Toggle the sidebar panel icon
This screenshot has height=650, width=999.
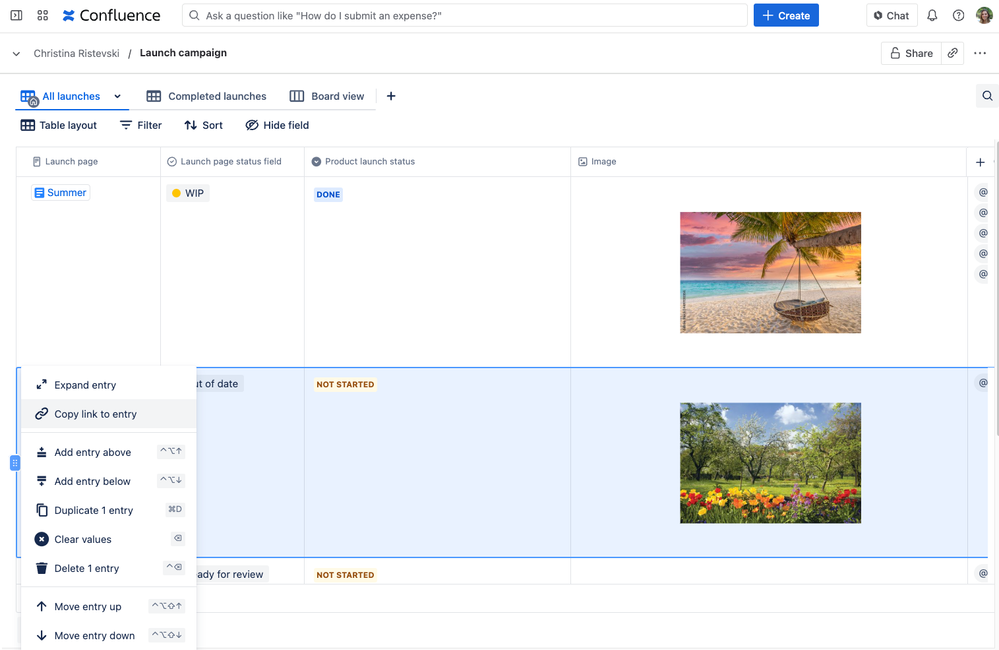17,15
